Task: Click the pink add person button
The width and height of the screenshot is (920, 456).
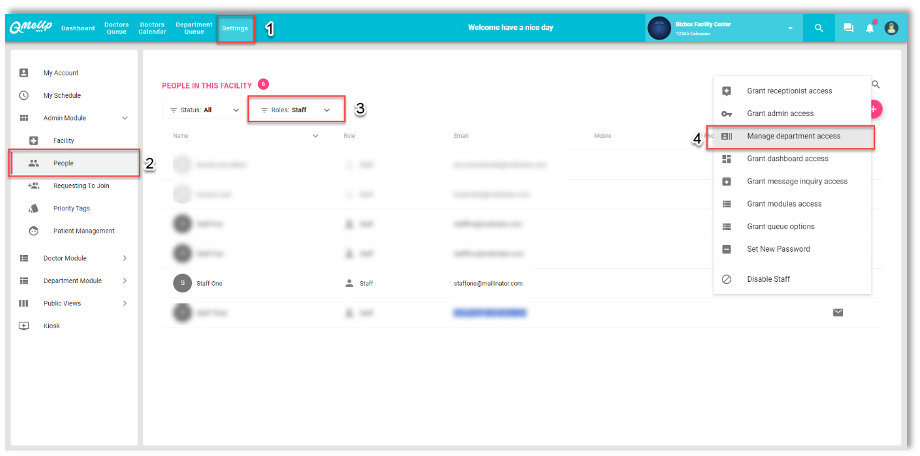Action: tap(875, 108)
